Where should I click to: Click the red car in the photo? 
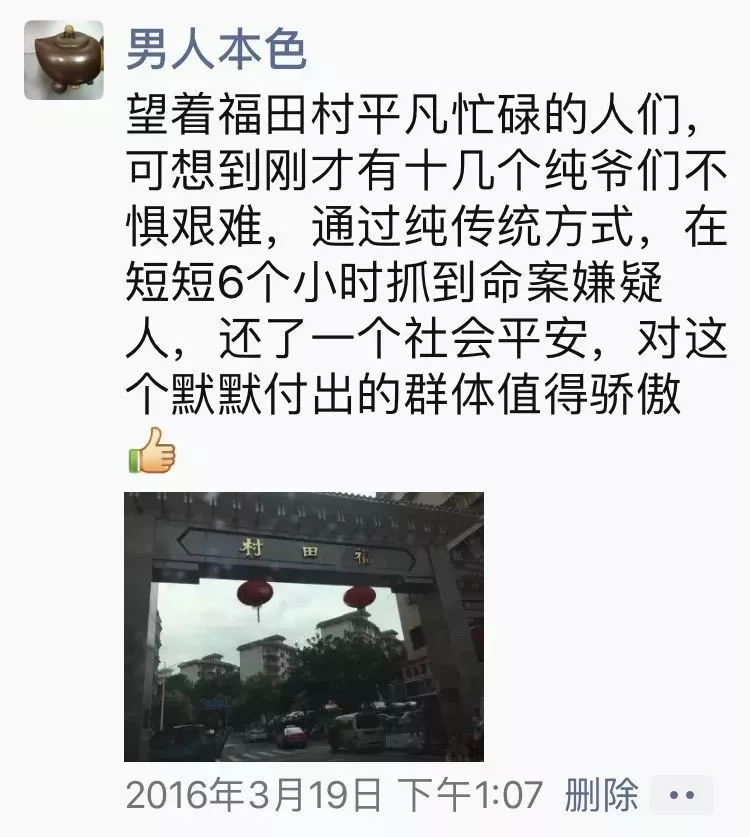click(291, 737)
